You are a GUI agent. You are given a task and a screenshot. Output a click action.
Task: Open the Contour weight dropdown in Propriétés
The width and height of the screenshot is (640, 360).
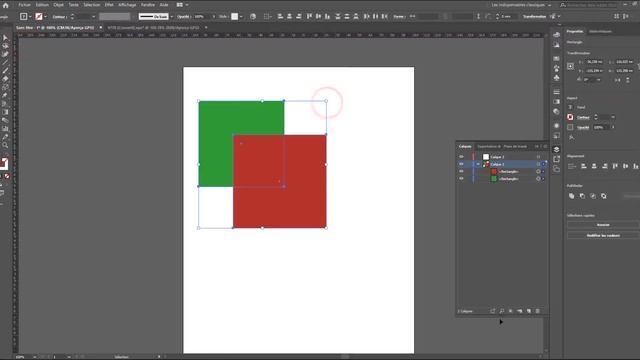613,117
